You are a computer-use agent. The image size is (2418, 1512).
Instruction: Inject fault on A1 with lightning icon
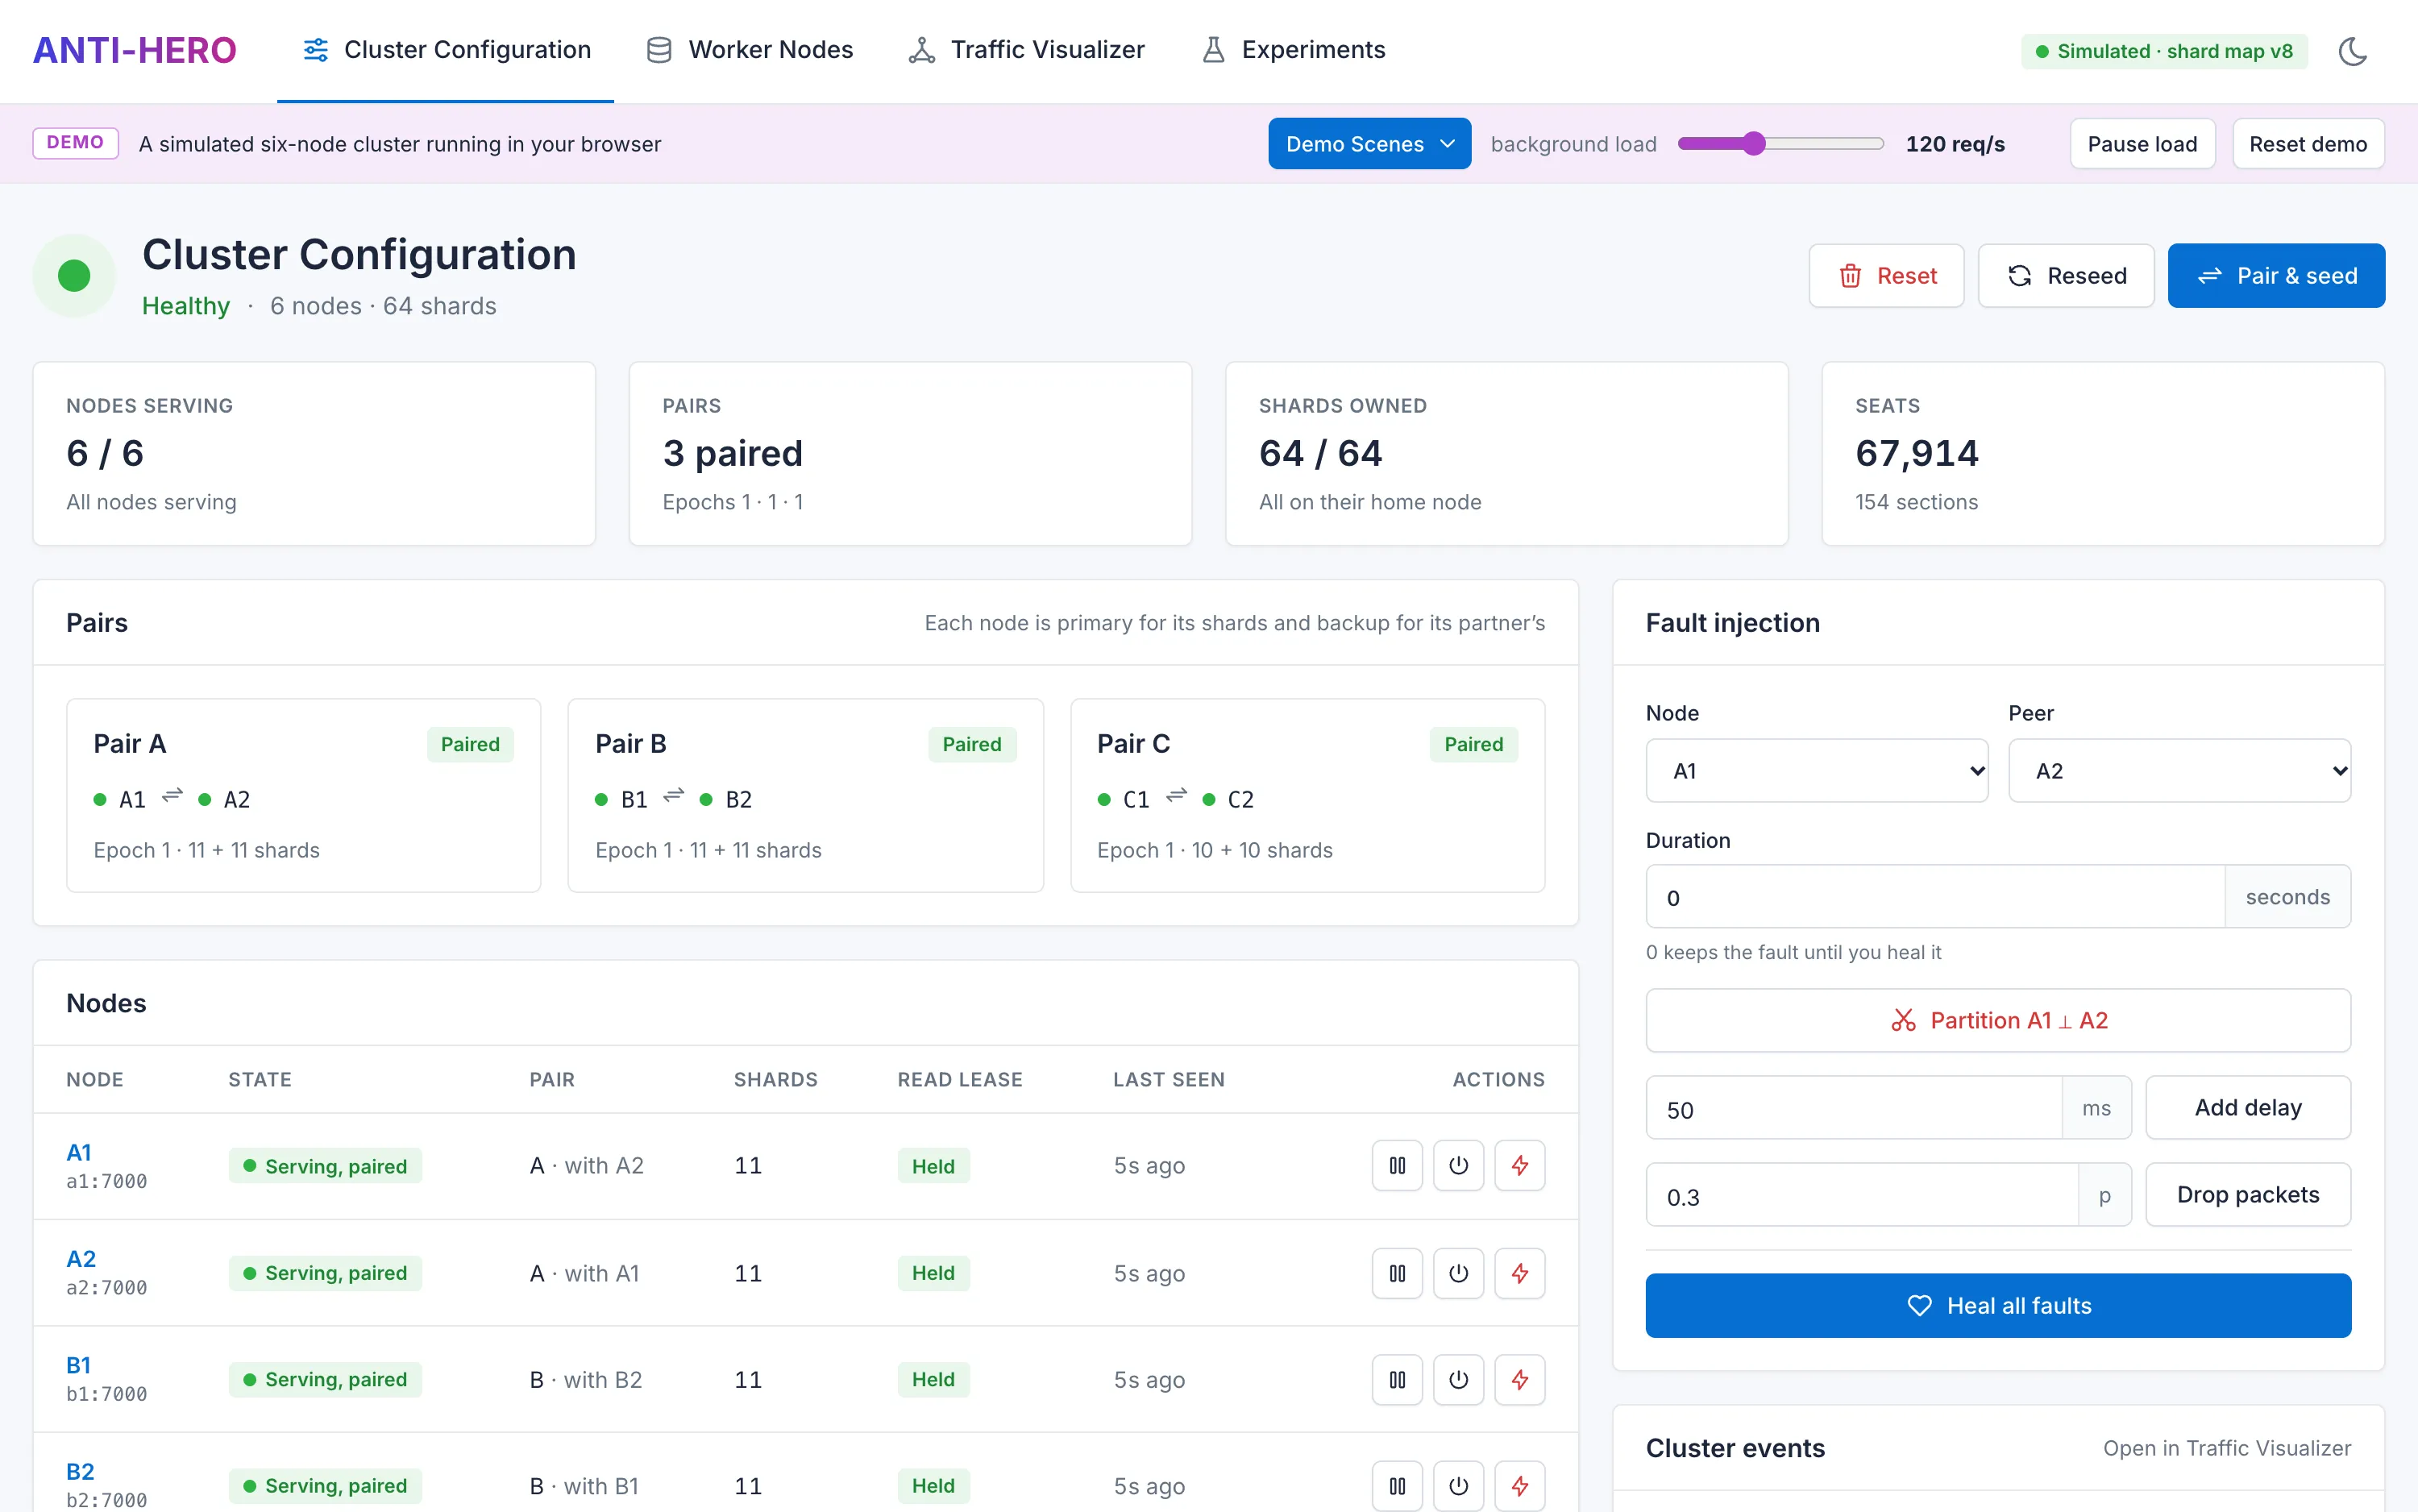(1519, 1165)
